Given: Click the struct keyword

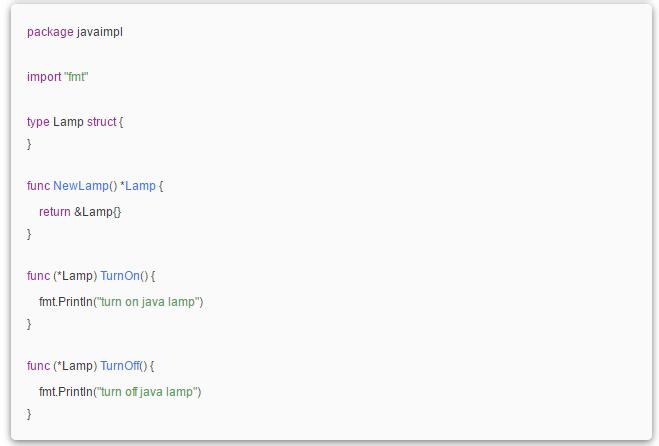Looking at the screenshot, I should 101,122.
